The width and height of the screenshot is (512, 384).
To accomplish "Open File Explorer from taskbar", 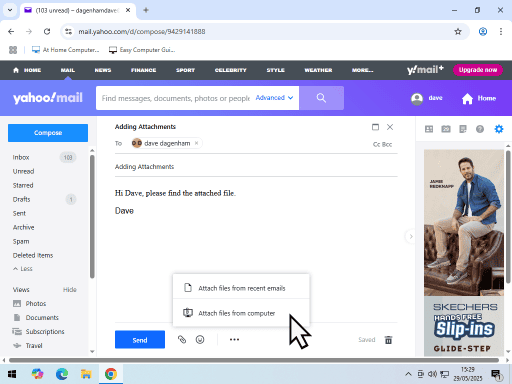I will (x=86, y=374).
